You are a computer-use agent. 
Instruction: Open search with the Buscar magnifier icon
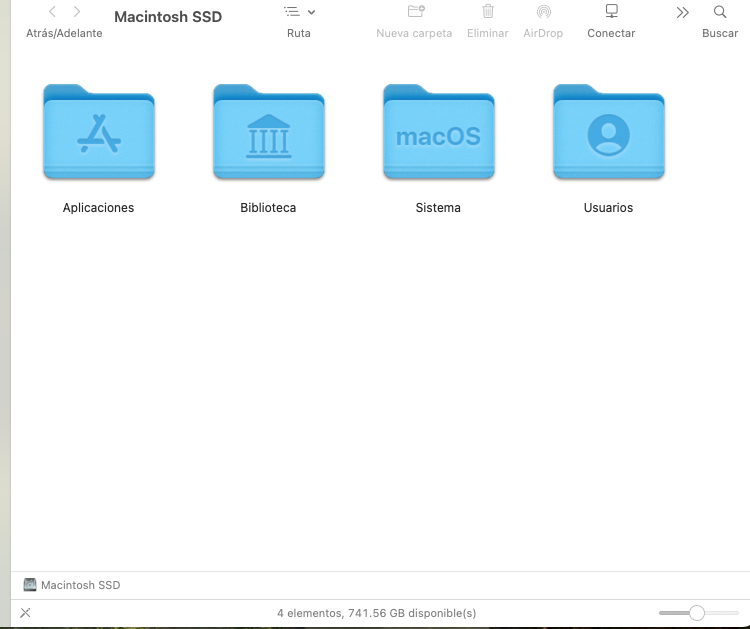pyautogui.click(x=720, y=11)
